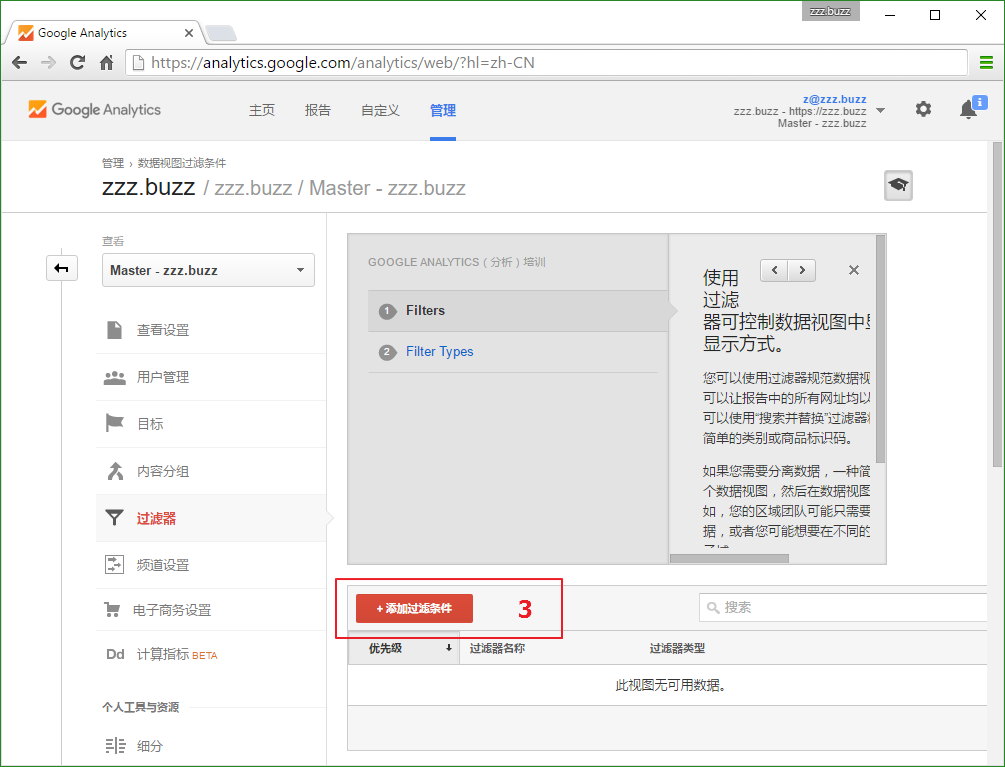Click the zzz.buzz profile badge in title bar
Viewport: 1005px width, 767px height.
click(x=830, y=11)
